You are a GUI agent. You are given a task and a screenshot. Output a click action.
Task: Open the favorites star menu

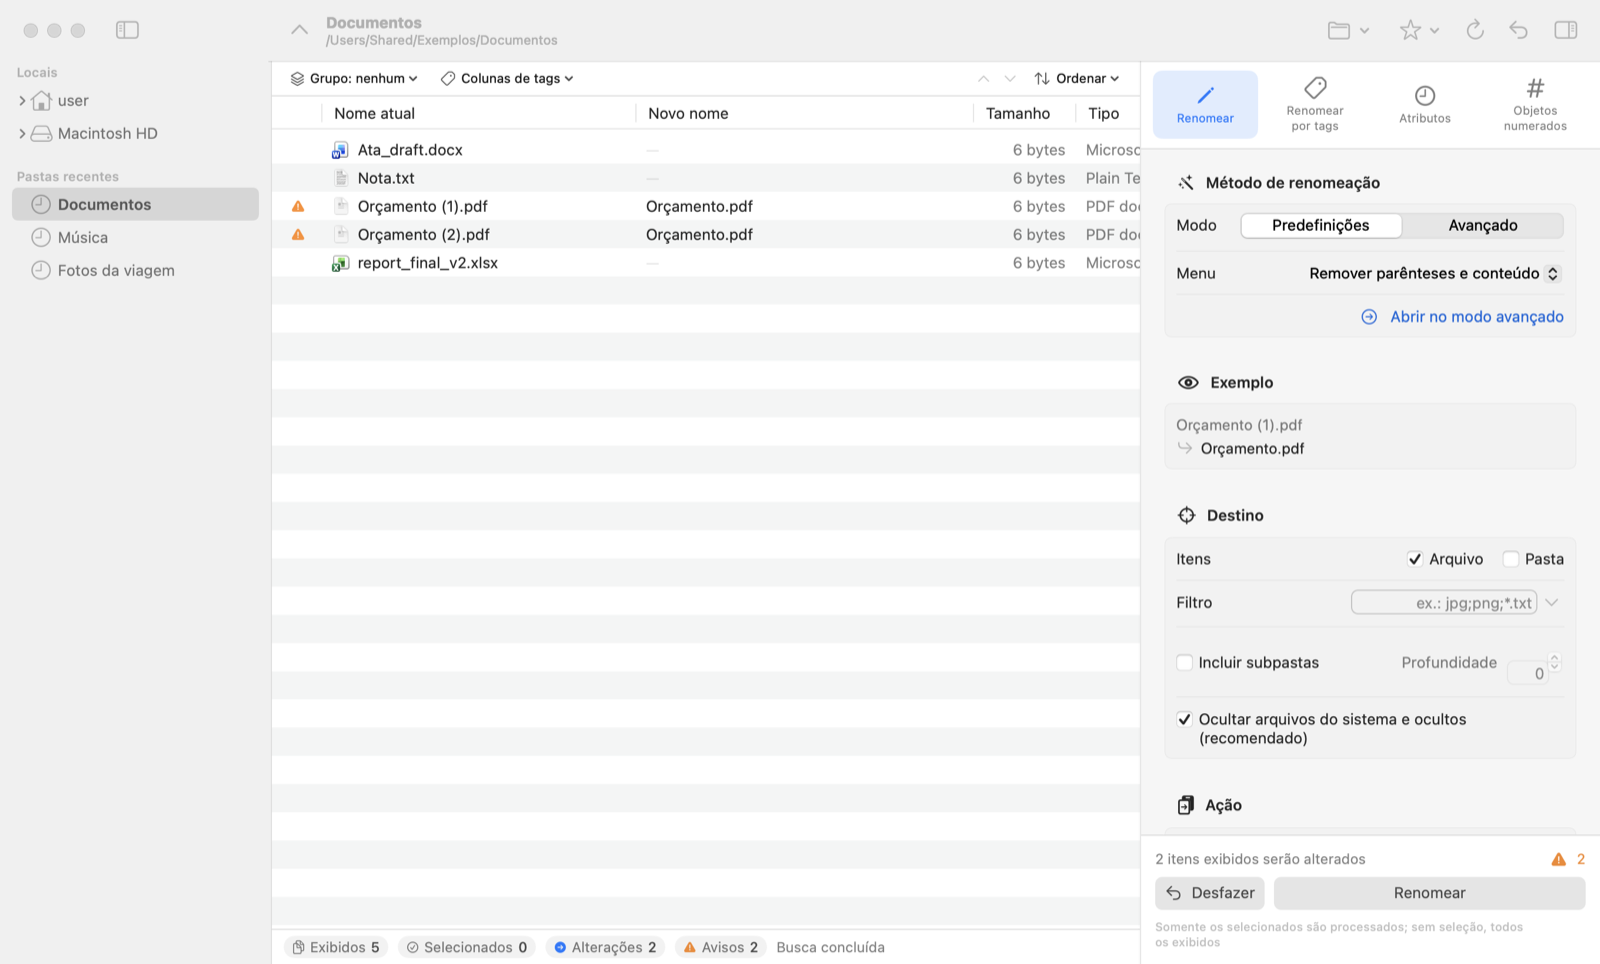point(1418,30)
